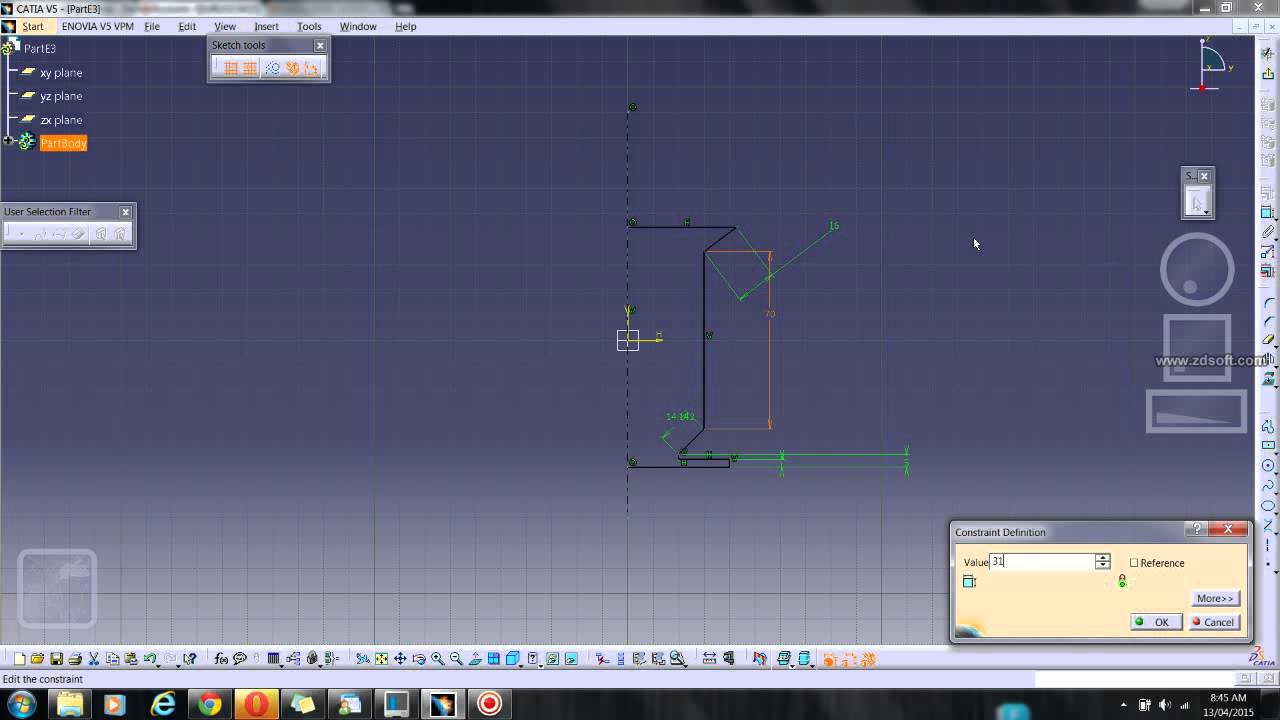Screen dimensions: 1280x720
Task: Click Cancel in Constraint Definition
Action: click(x=1214, y=622)
